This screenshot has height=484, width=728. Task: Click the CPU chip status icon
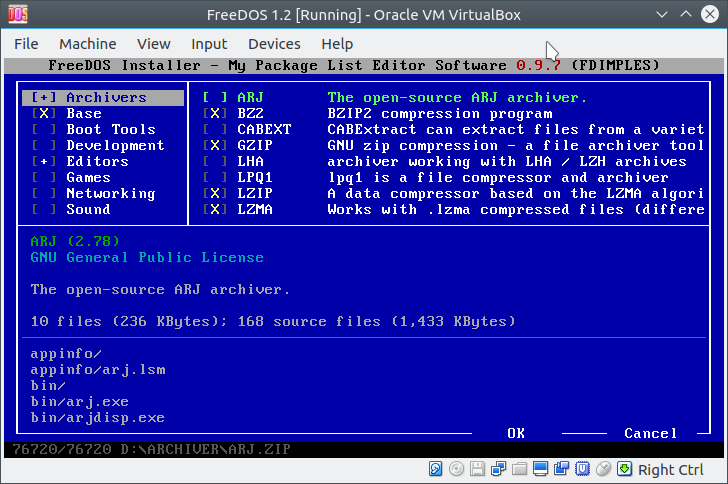pyautogui.click(x=582, y=469)
